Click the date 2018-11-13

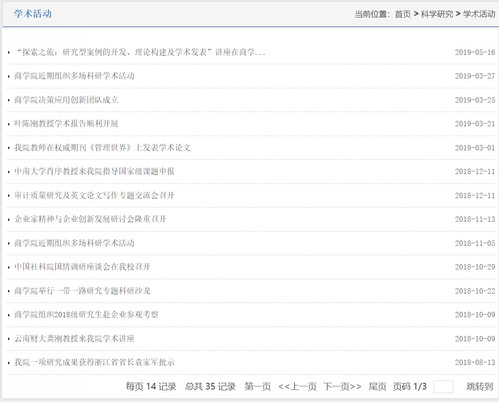click(x=475, y=219)
